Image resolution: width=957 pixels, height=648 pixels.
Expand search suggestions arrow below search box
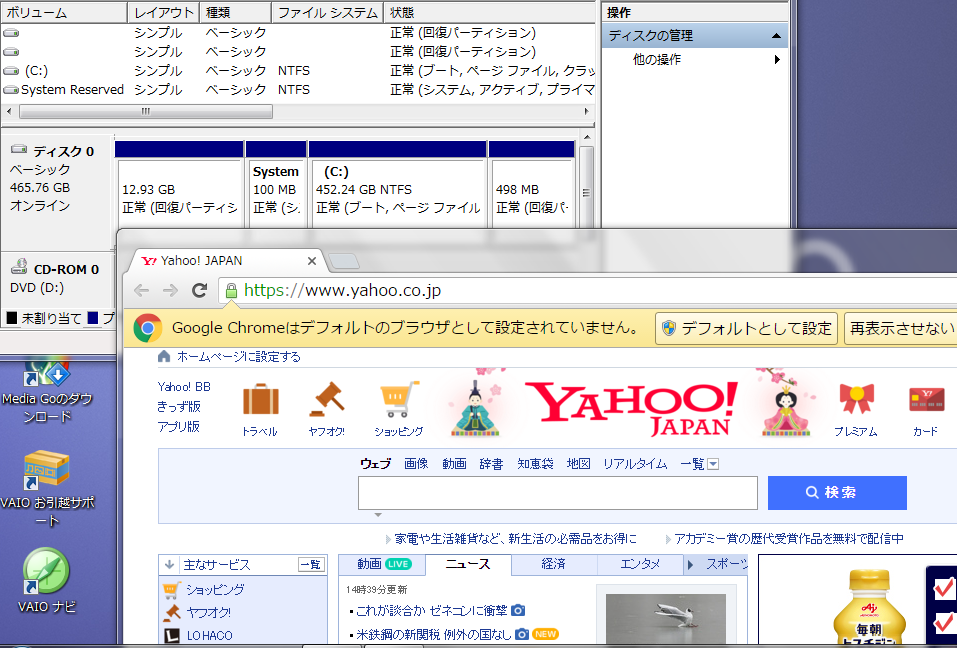click(x=378, y=515)
